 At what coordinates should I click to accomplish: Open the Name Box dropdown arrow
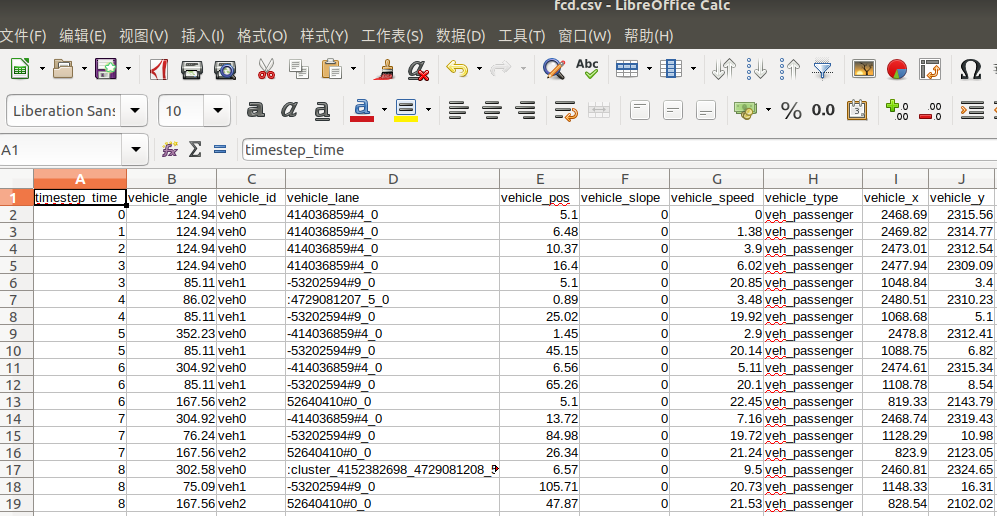click(135, 150)
